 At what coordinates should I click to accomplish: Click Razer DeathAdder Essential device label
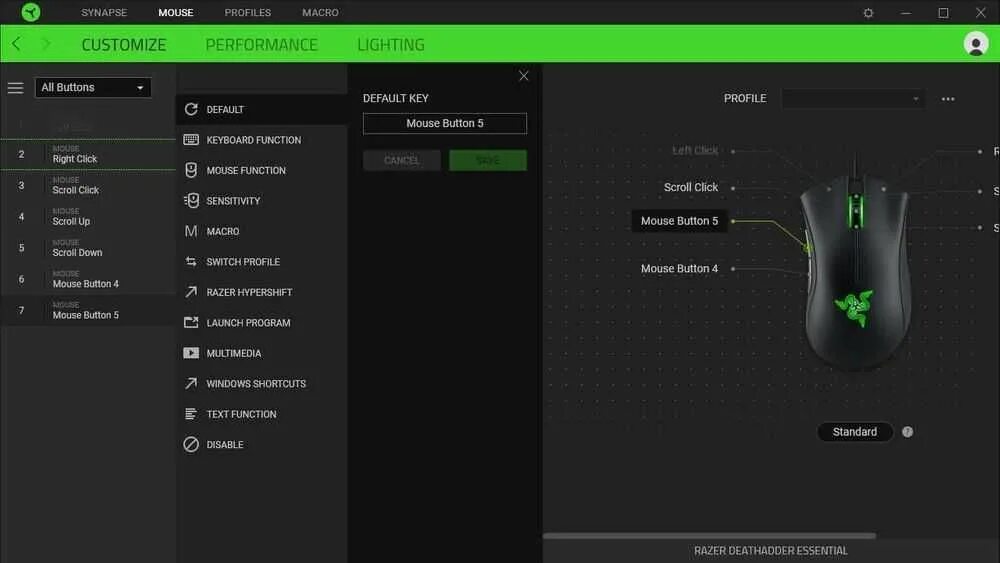[x=770, y=550]
